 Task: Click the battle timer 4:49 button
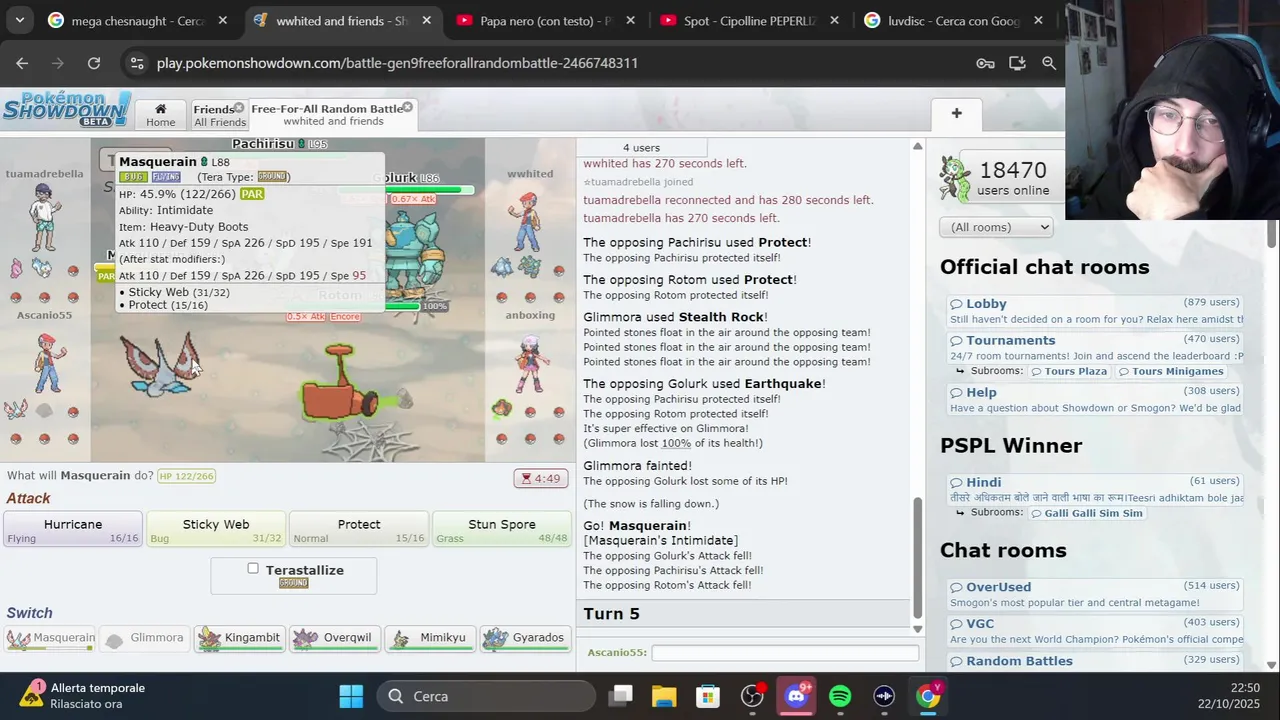541,478
